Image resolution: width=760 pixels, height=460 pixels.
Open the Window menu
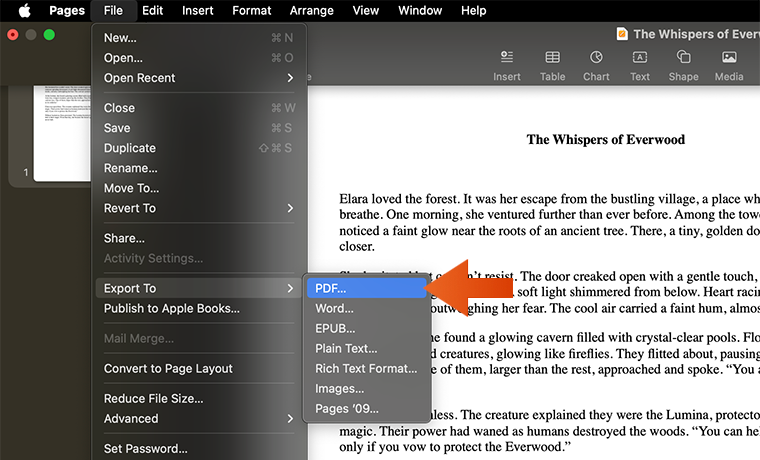[420, 10]
